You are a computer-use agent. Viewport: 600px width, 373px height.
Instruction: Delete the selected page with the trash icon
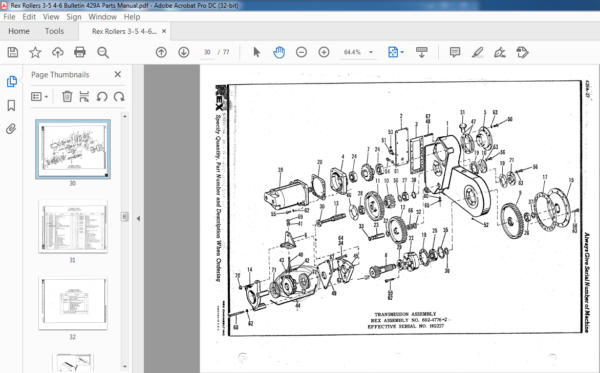coord(67,96)
